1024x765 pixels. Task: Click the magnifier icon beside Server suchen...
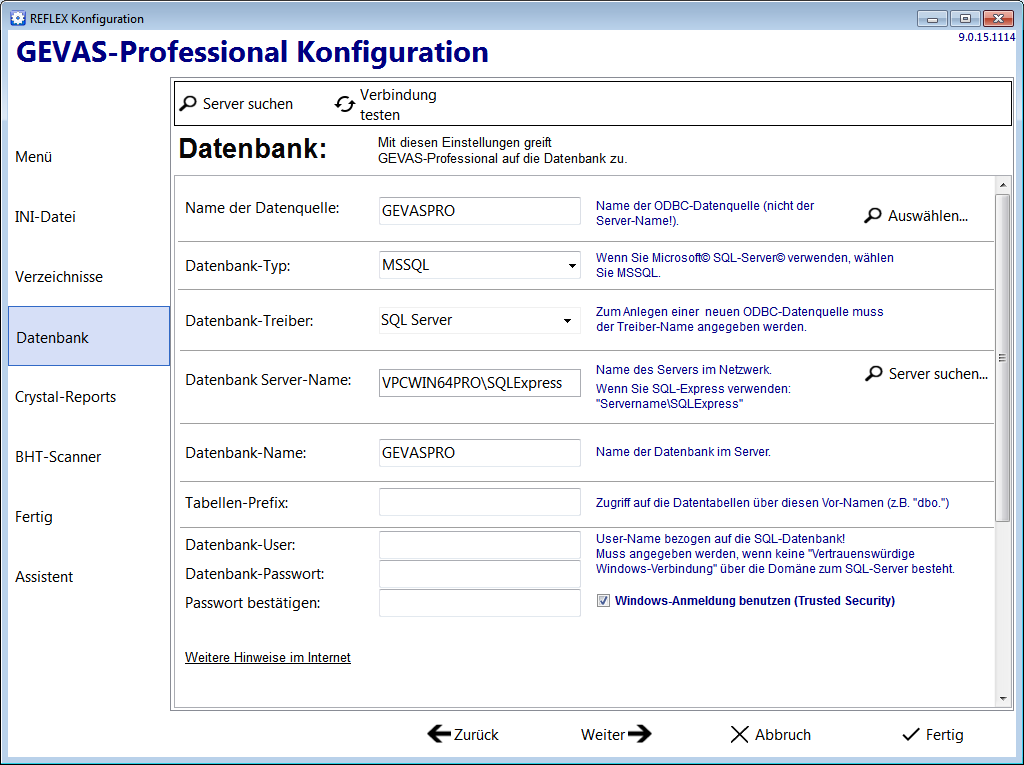(873, 374)
